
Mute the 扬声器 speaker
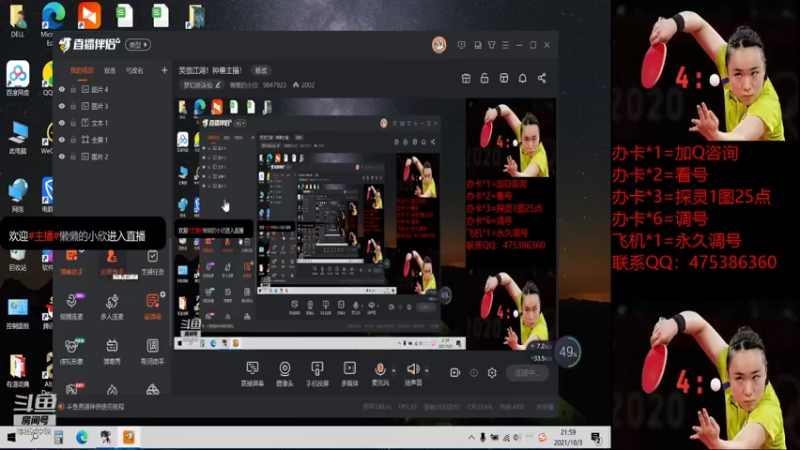(x=413, y=373)
